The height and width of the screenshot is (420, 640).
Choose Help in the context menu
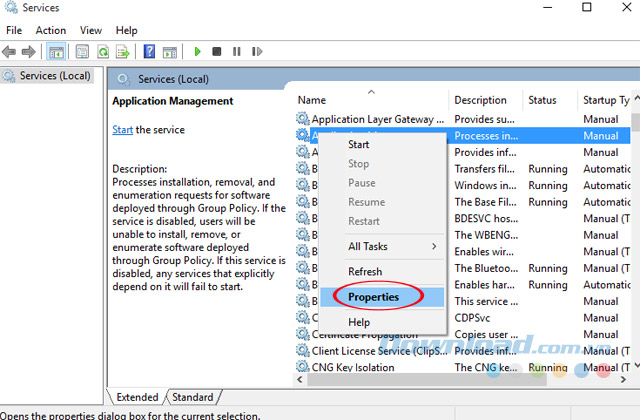pyautogui.click(x=382, y=322)
